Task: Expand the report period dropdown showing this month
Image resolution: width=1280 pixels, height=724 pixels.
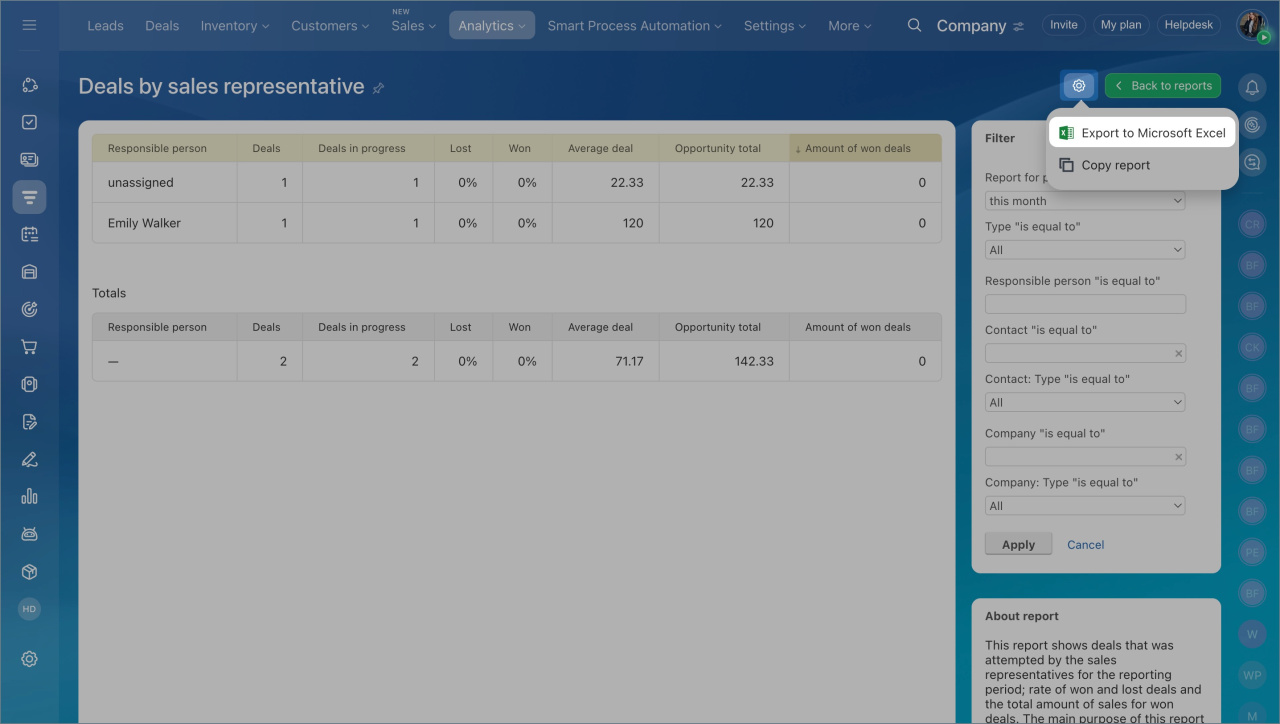Action: (x=1084, y=201)
